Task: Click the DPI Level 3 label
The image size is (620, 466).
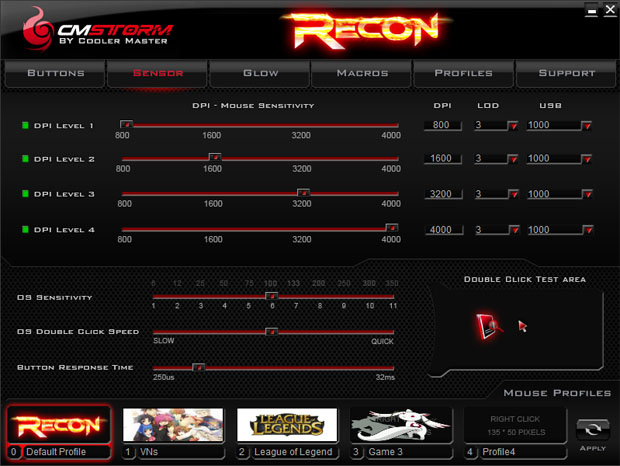Action: tap(64, 194)
